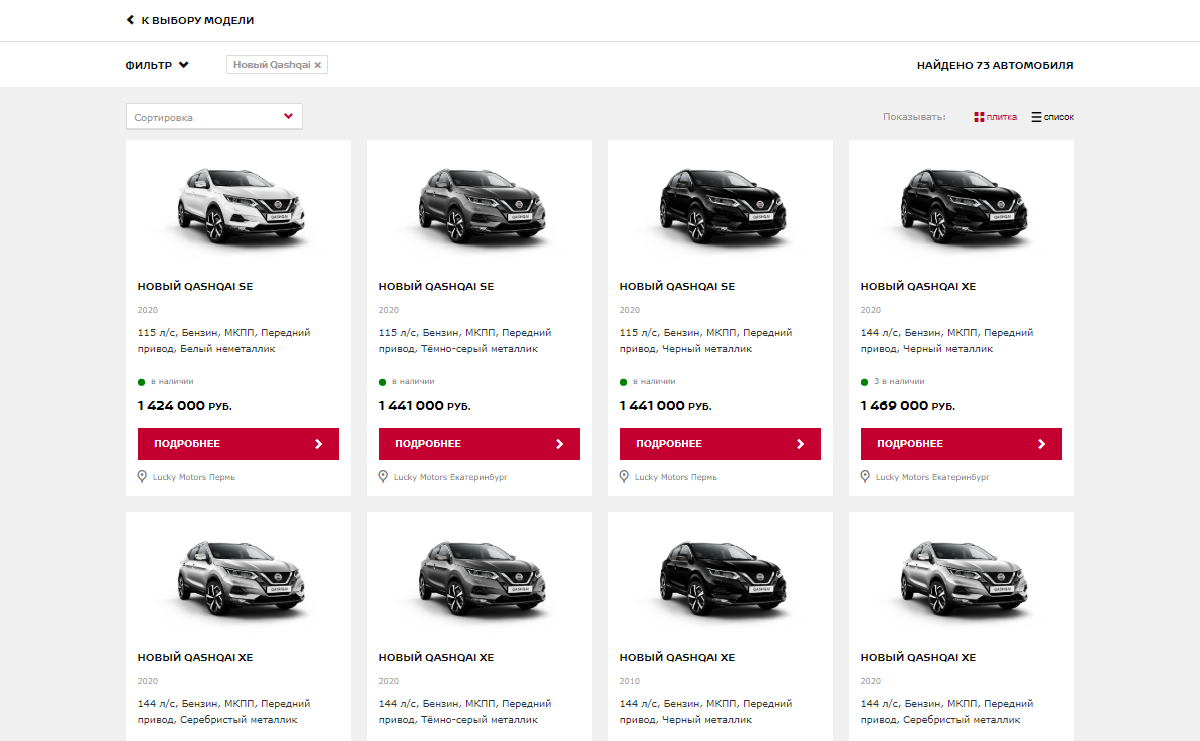The image size is (1200, 741).
Task: Click the price 1 441 000 руб. on the Тёмно-серый card
Action: tap(424, 406)
